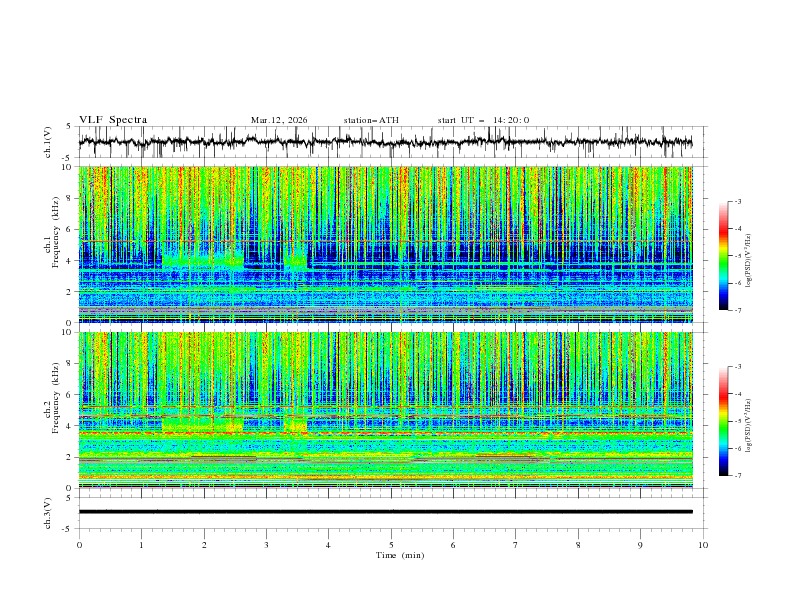Click the "-3" tick on ch.1 colorbar
792x612 pixels.
coord(737,201)
